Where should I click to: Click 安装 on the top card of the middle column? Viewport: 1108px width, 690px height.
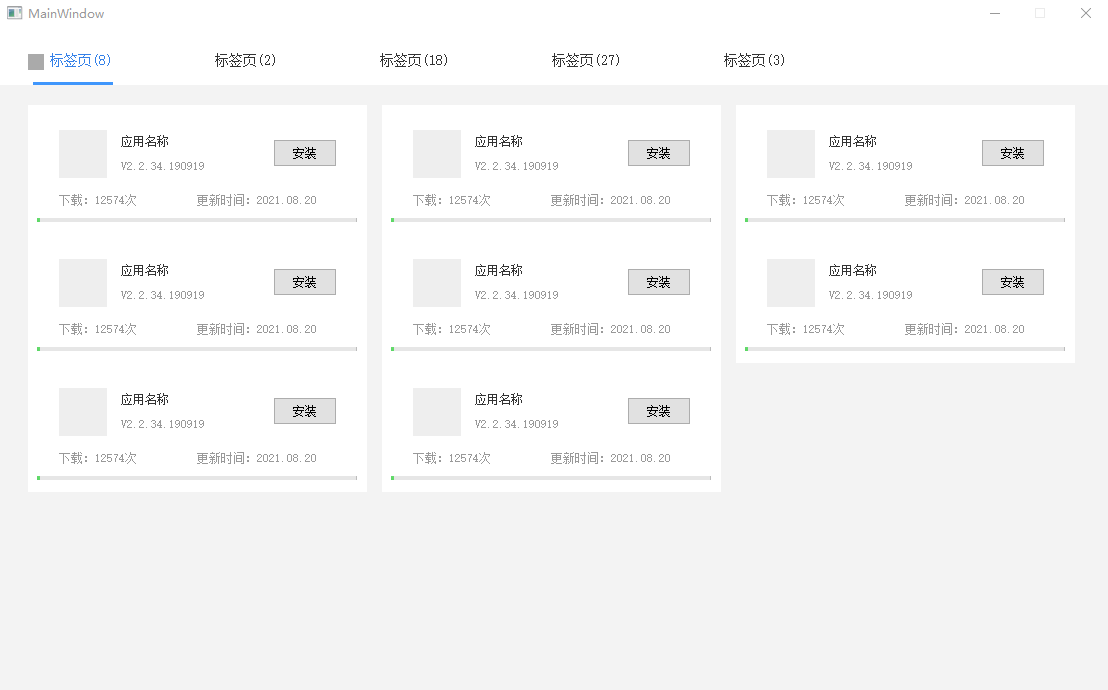[x=658, y=153]
